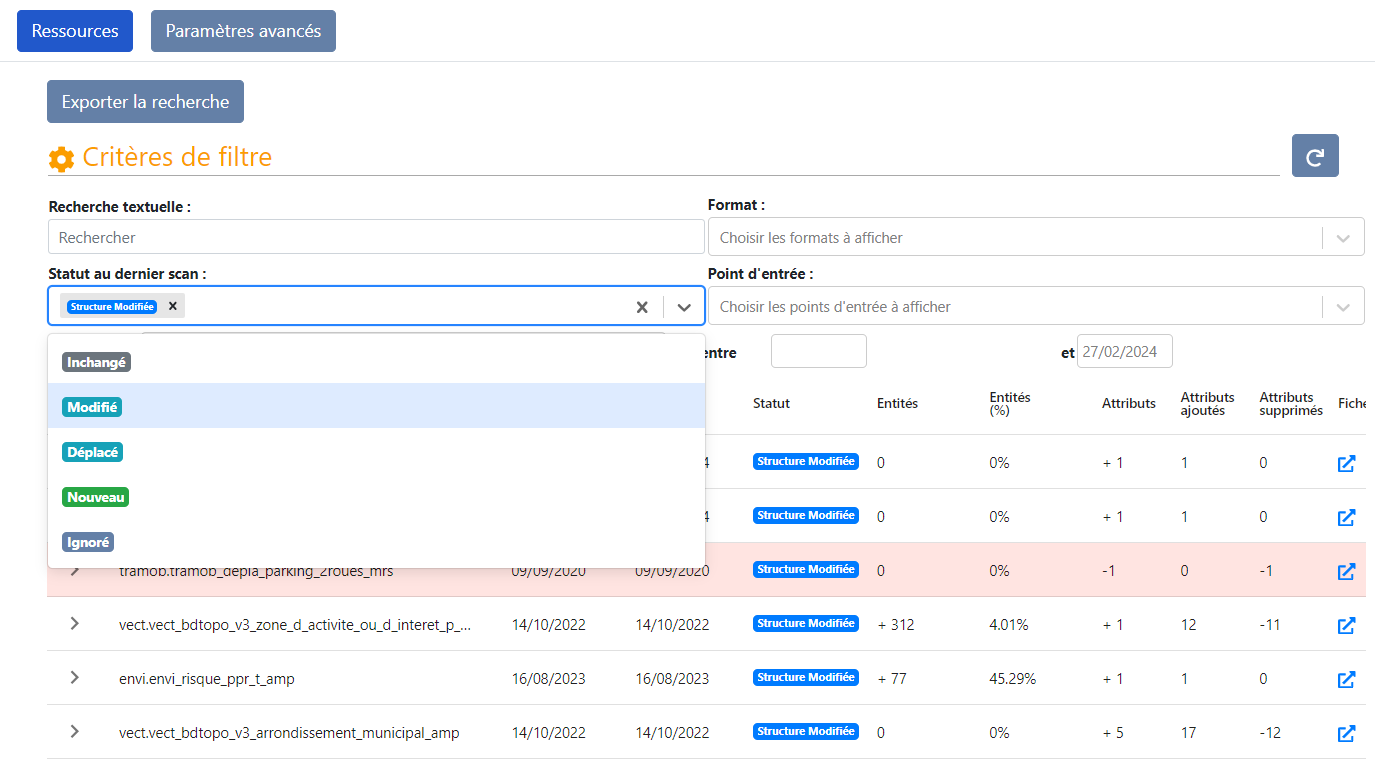Clear all selected status filters
Screen dimensions: 1377x761
[642, 307]
